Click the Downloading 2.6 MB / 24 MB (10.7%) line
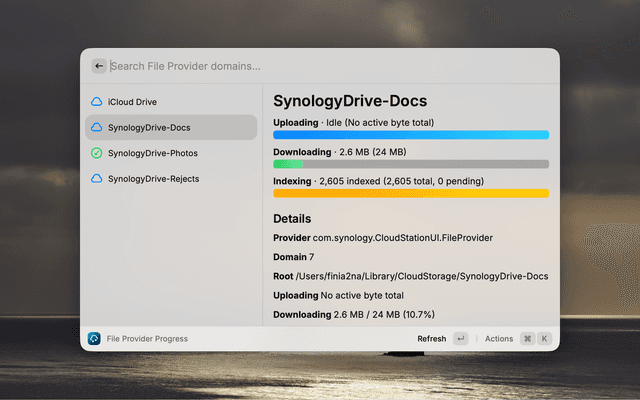 pyautogui.click(x=354, y=315)
